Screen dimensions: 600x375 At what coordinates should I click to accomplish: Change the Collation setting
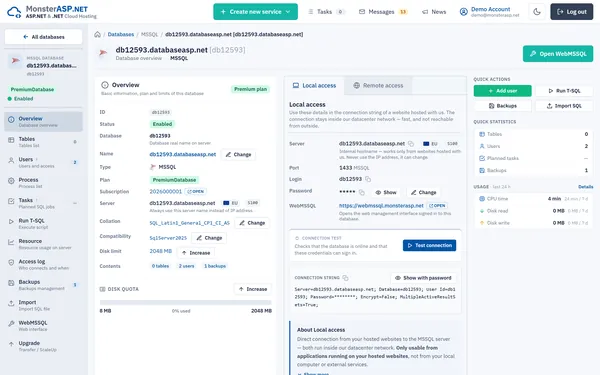[252, 223]
